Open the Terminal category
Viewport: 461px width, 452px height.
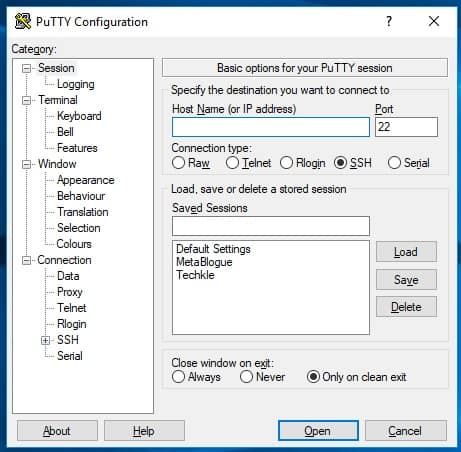[x=58, y=100]
